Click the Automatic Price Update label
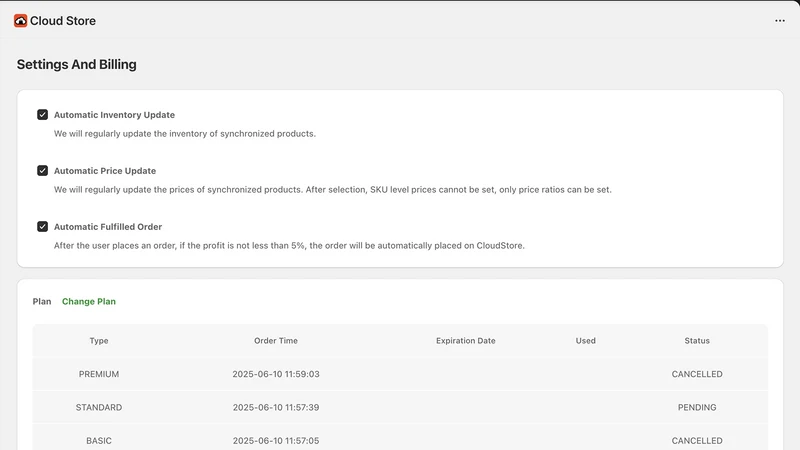Viewport: 800px width, 450px height. (105, 171)
